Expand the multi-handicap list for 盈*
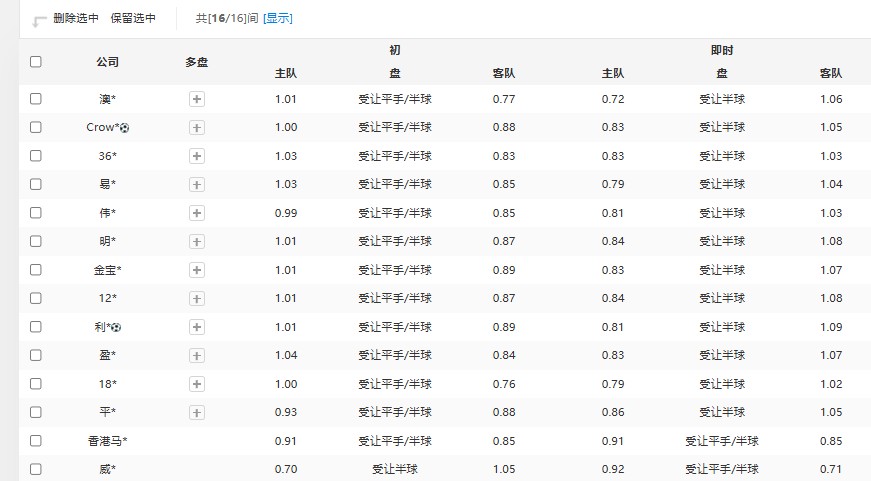The width and height of the screenshot is (871, 481). pos(197,355)
